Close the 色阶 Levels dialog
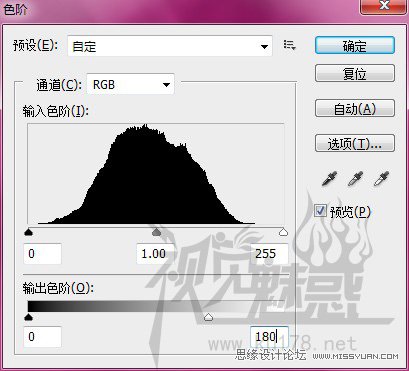 pyautogui.click(x=384, y=6)
